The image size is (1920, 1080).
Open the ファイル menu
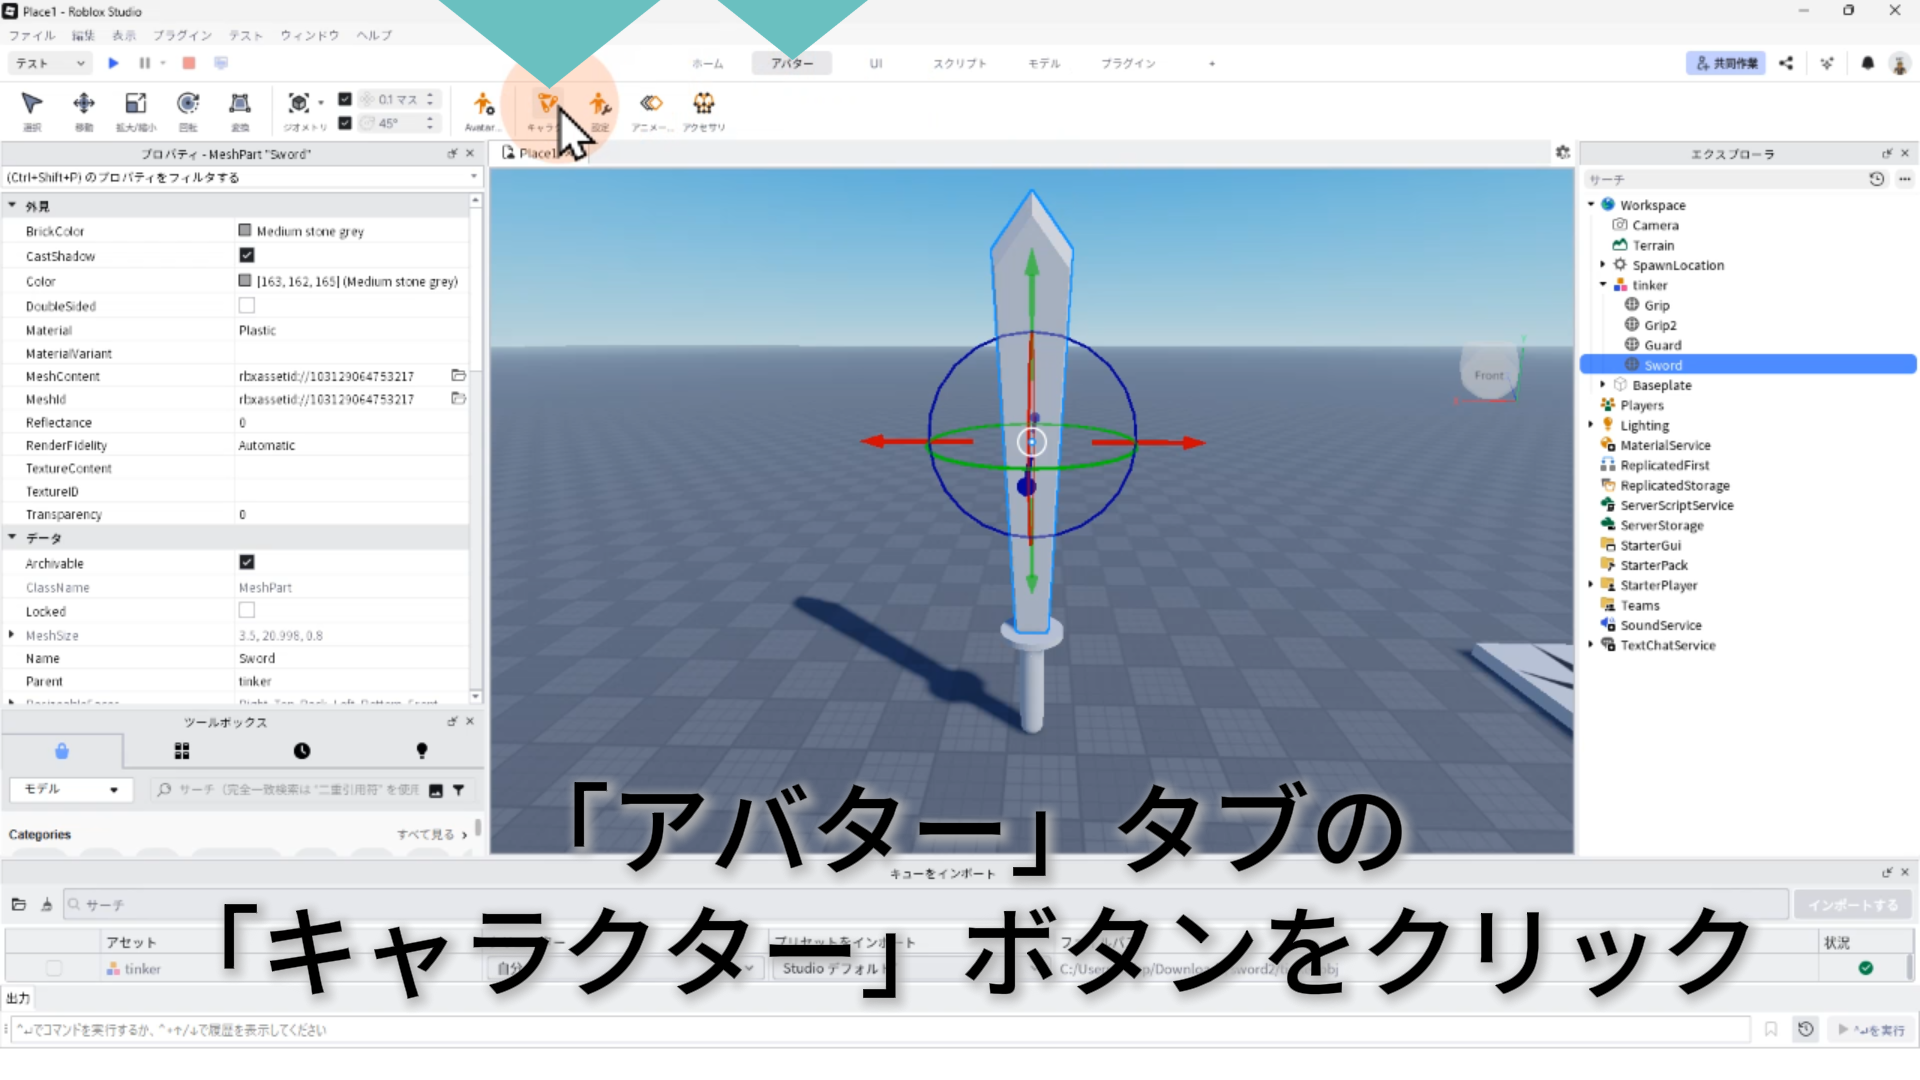pos(32,35)
